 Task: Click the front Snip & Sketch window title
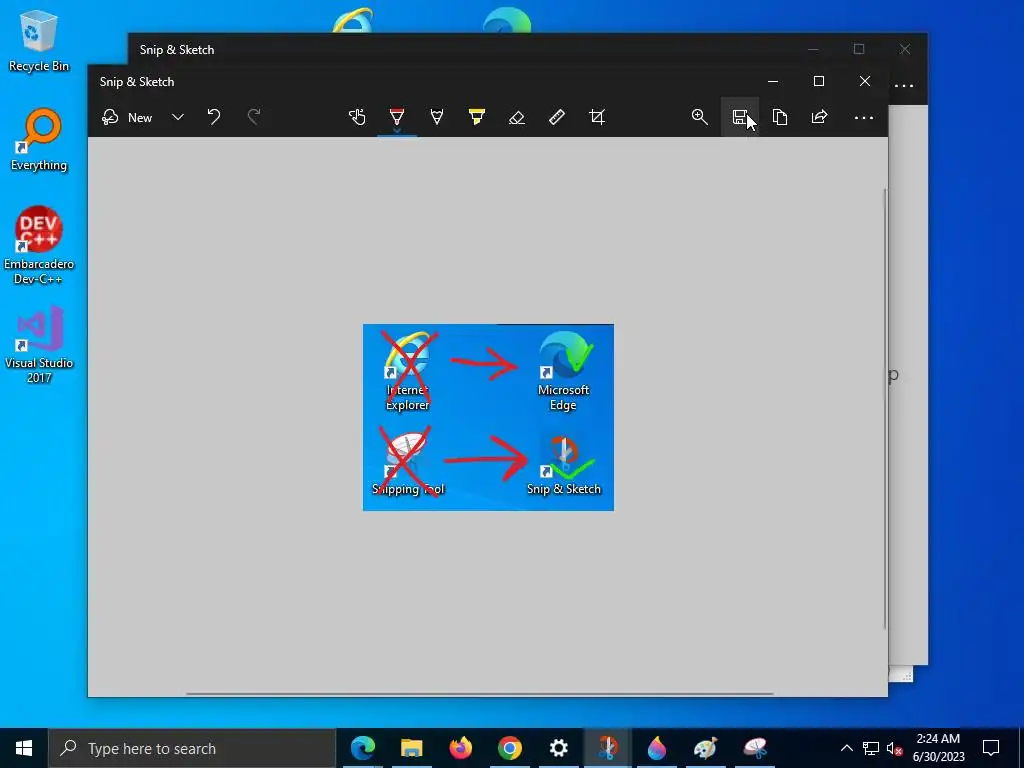coord(136,82)
